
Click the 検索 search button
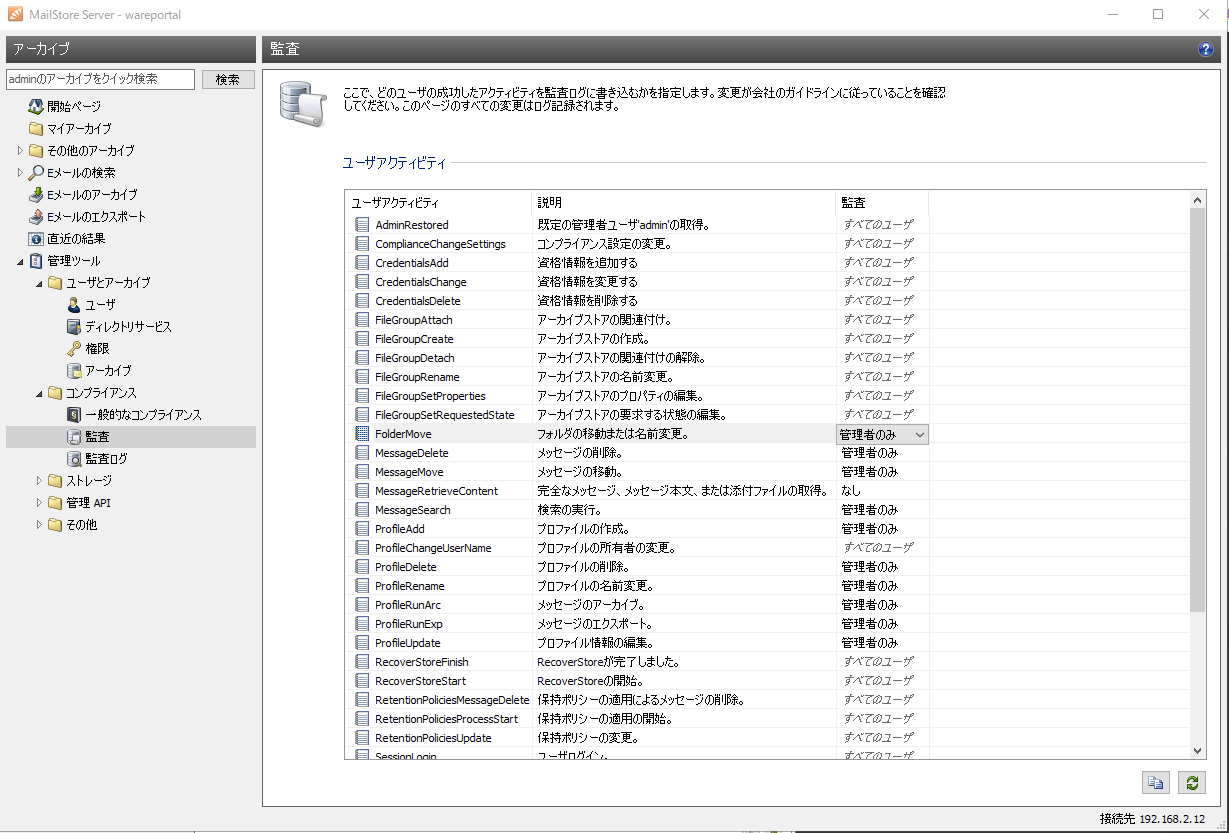point(228,79)
